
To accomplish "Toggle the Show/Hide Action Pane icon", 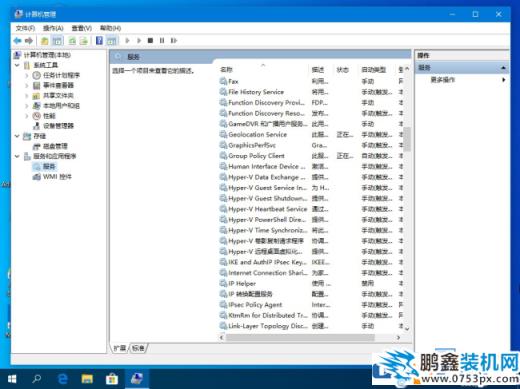I will (112, 41).
